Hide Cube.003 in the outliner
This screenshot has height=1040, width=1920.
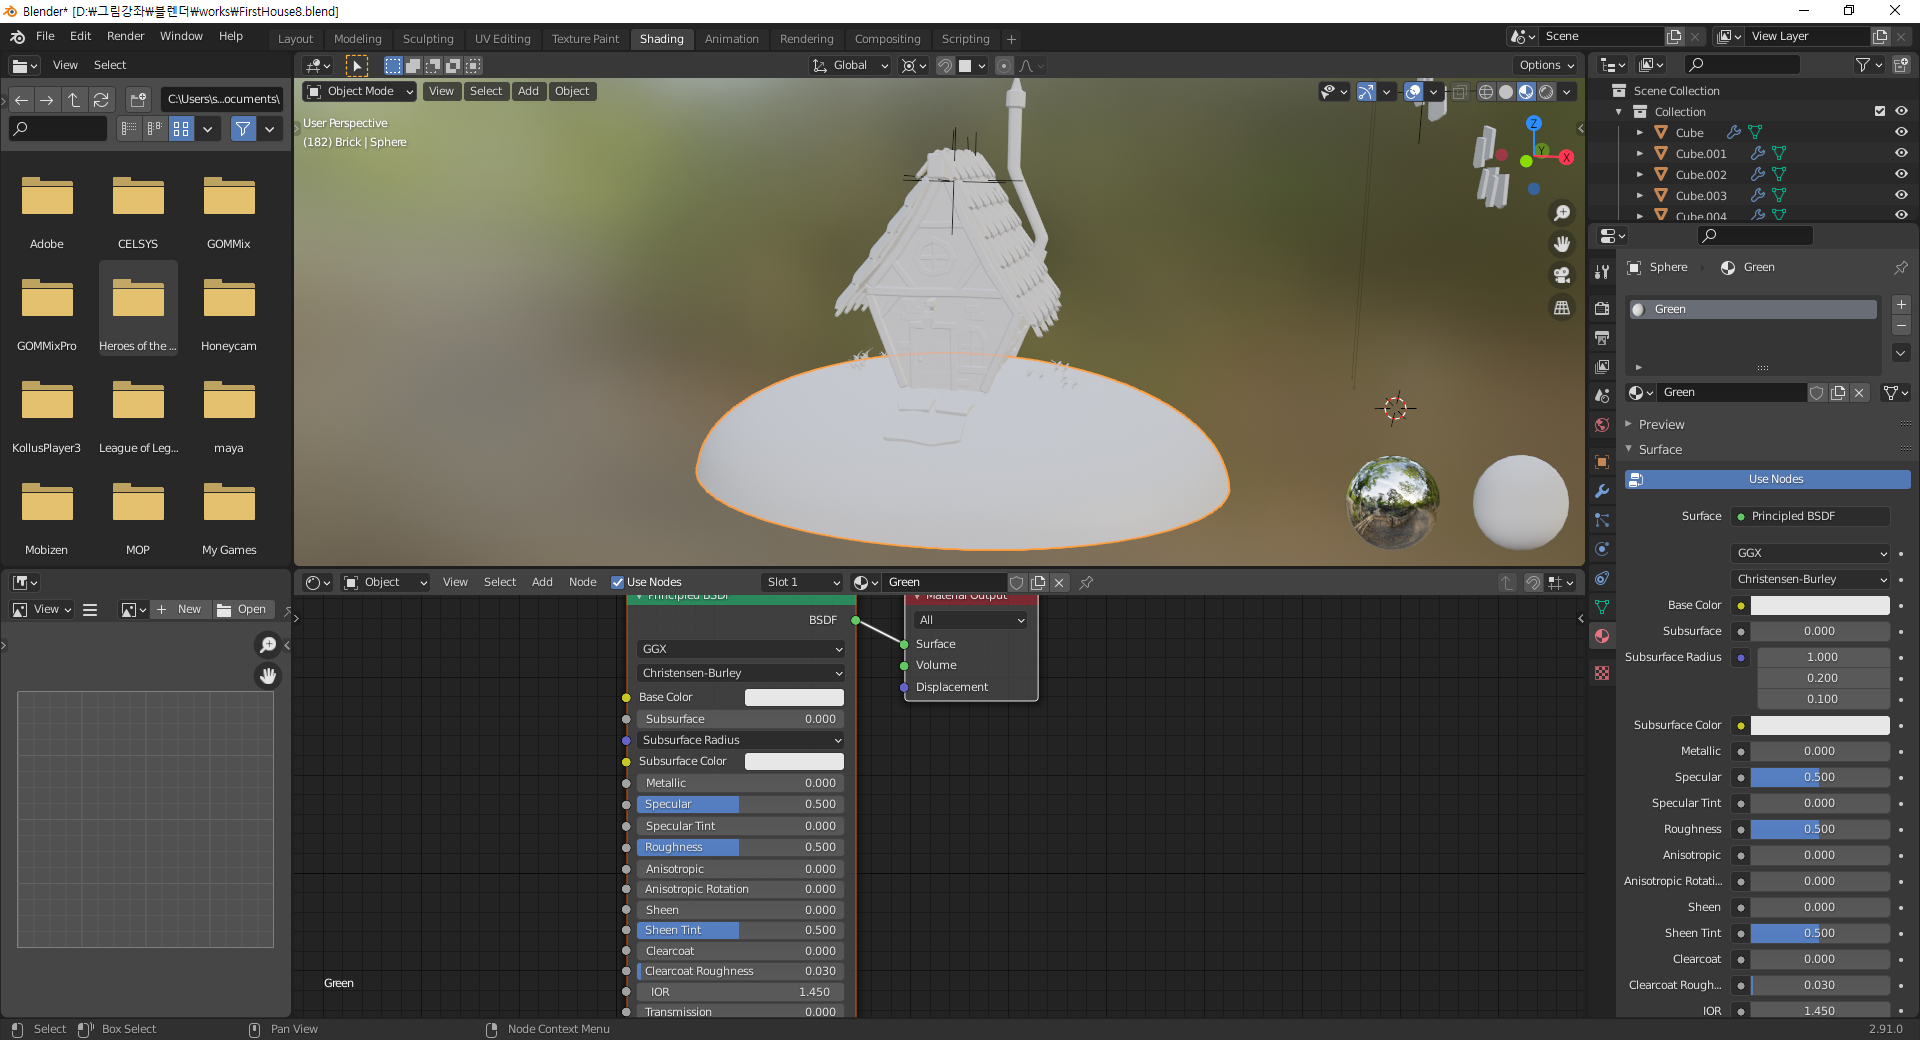point(1901,196)
